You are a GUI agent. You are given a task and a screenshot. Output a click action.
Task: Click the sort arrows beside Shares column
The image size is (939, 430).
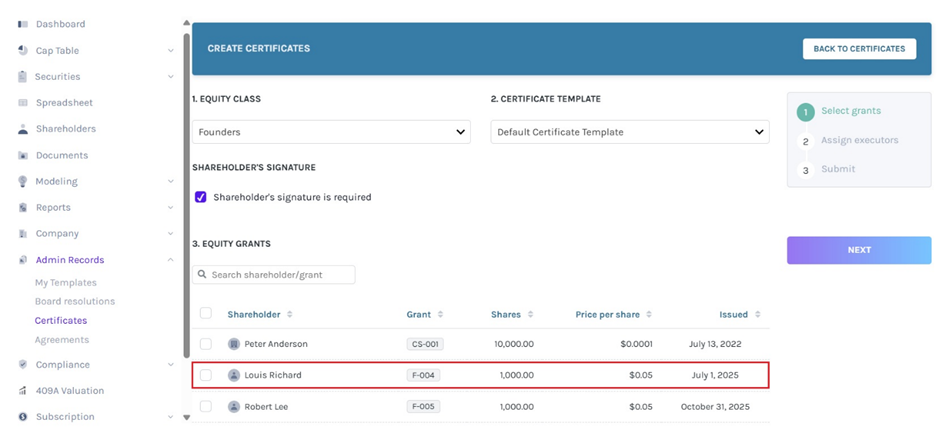530,315
